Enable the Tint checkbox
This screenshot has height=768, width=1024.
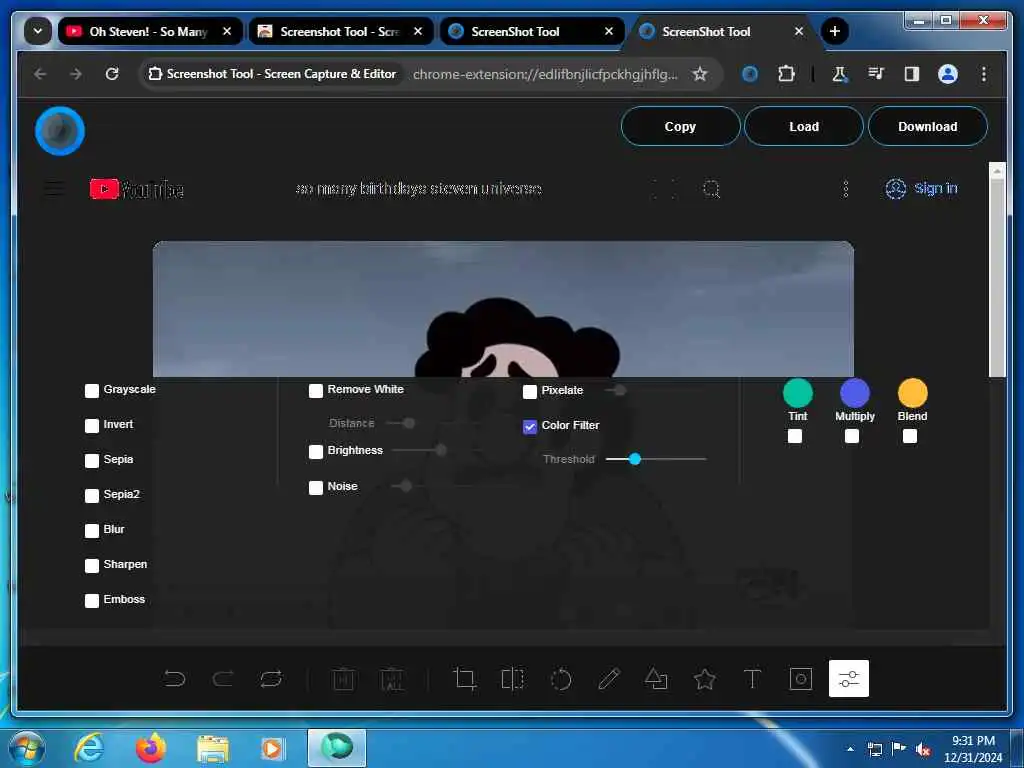point(795,436)
